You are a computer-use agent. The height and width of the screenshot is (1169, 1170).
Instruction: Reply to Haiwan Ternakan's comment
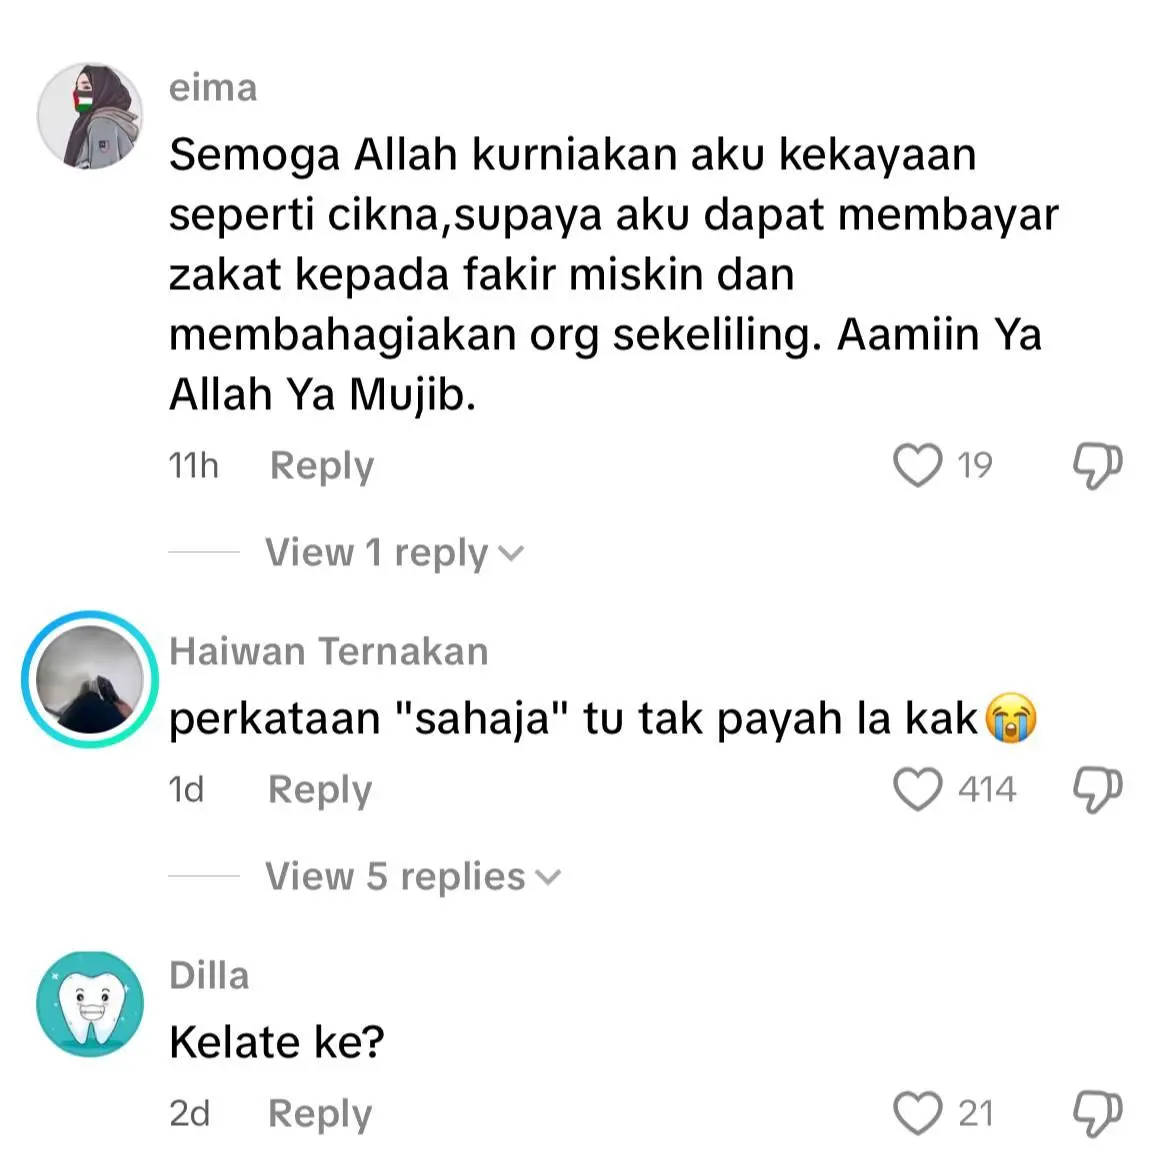320,790
